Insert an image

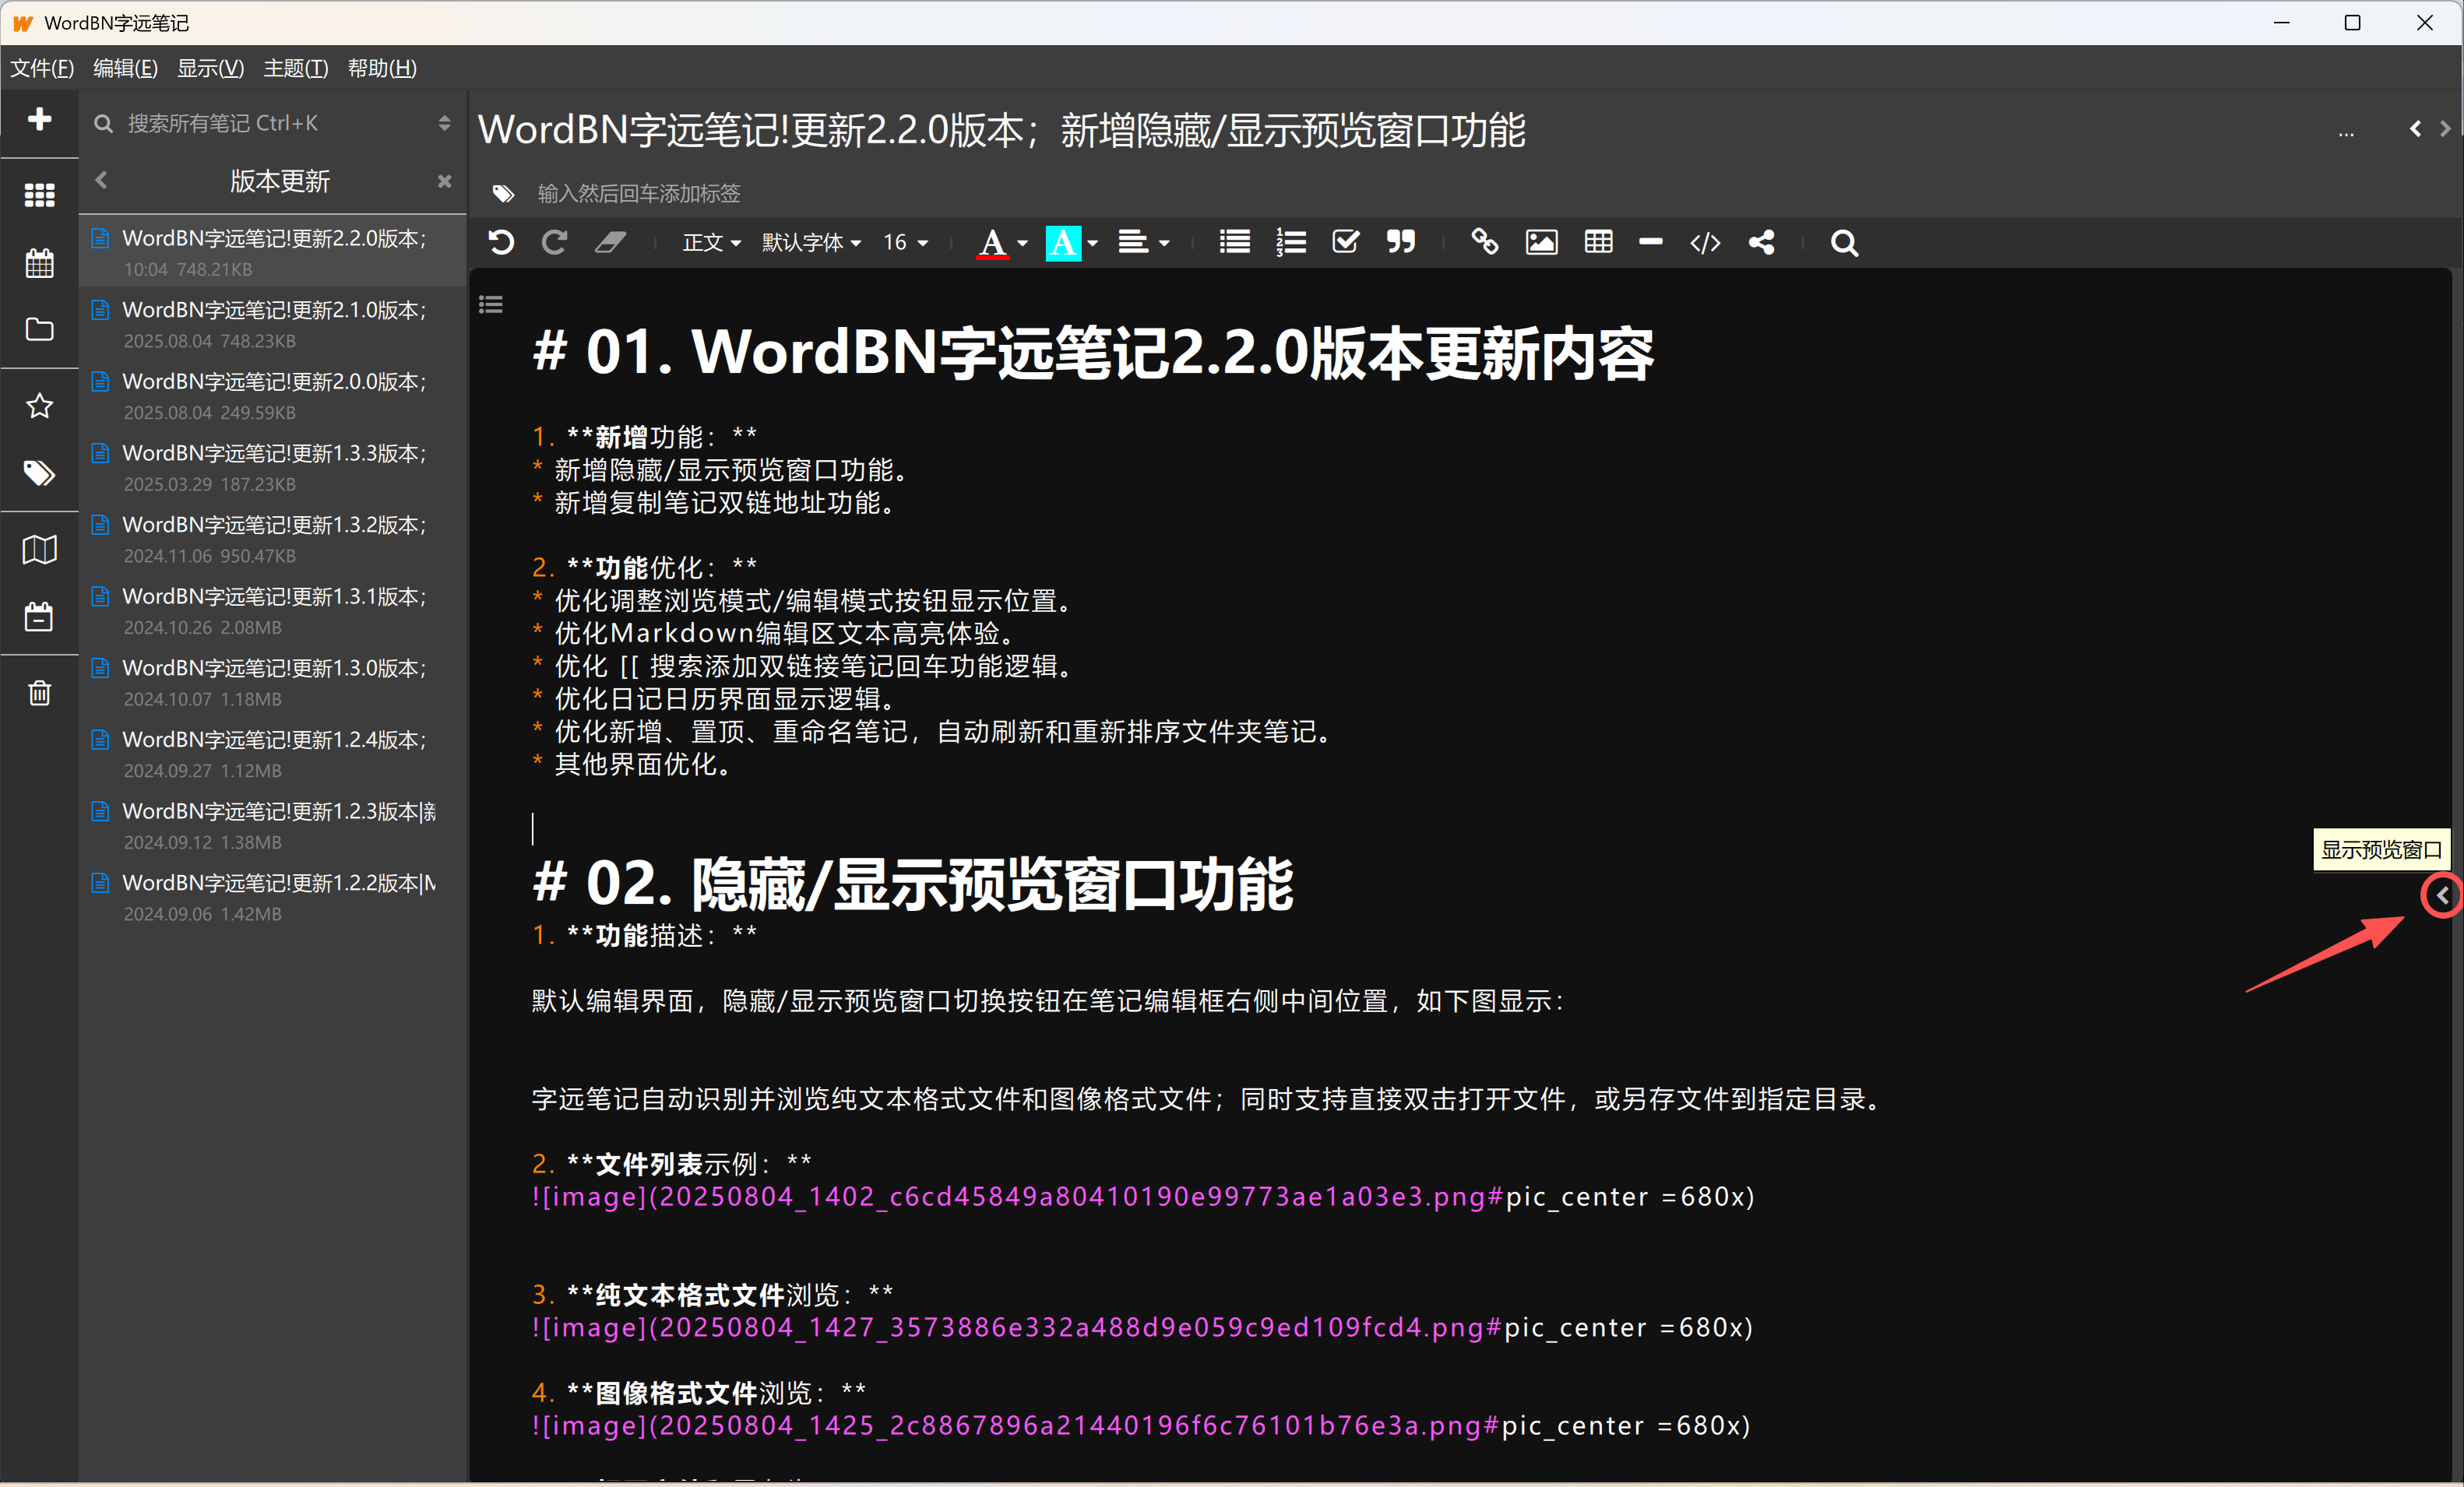pyautogui.click(x=1541, y=242)
